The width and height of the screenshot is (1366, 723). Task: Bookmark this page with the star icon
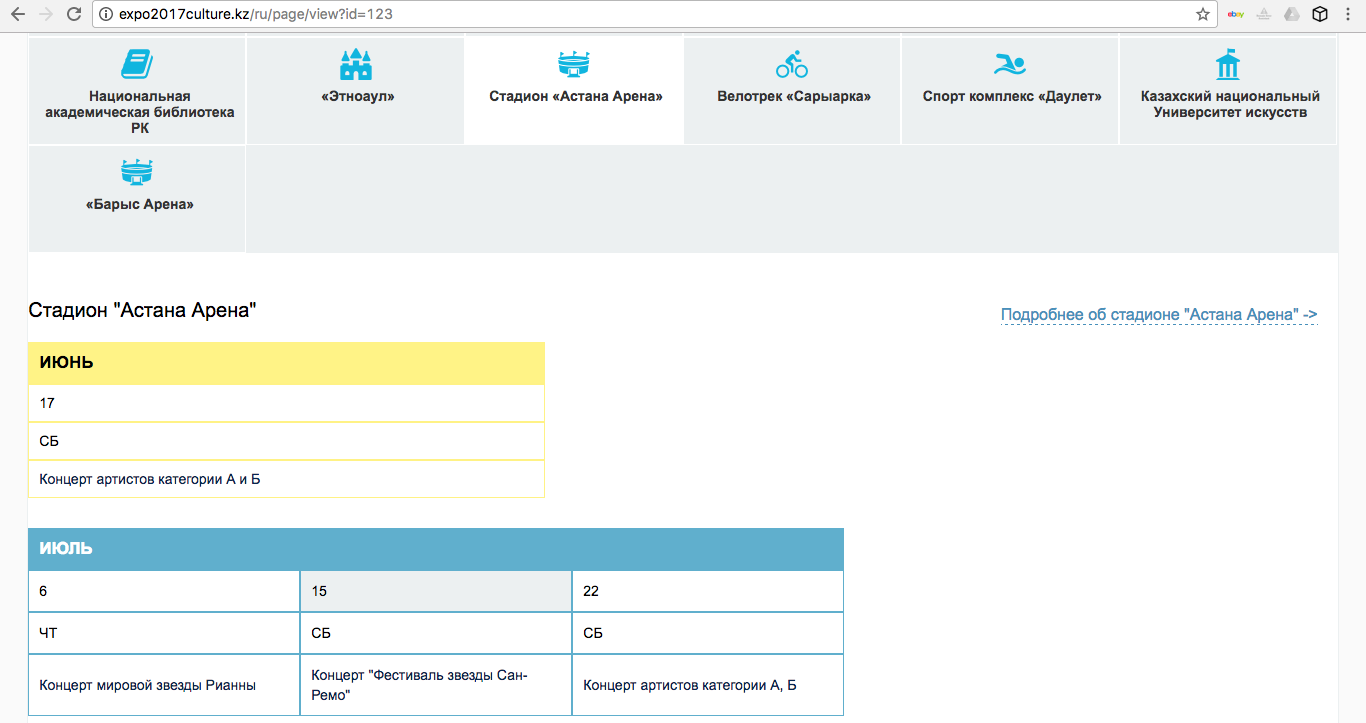point(1202,14)
